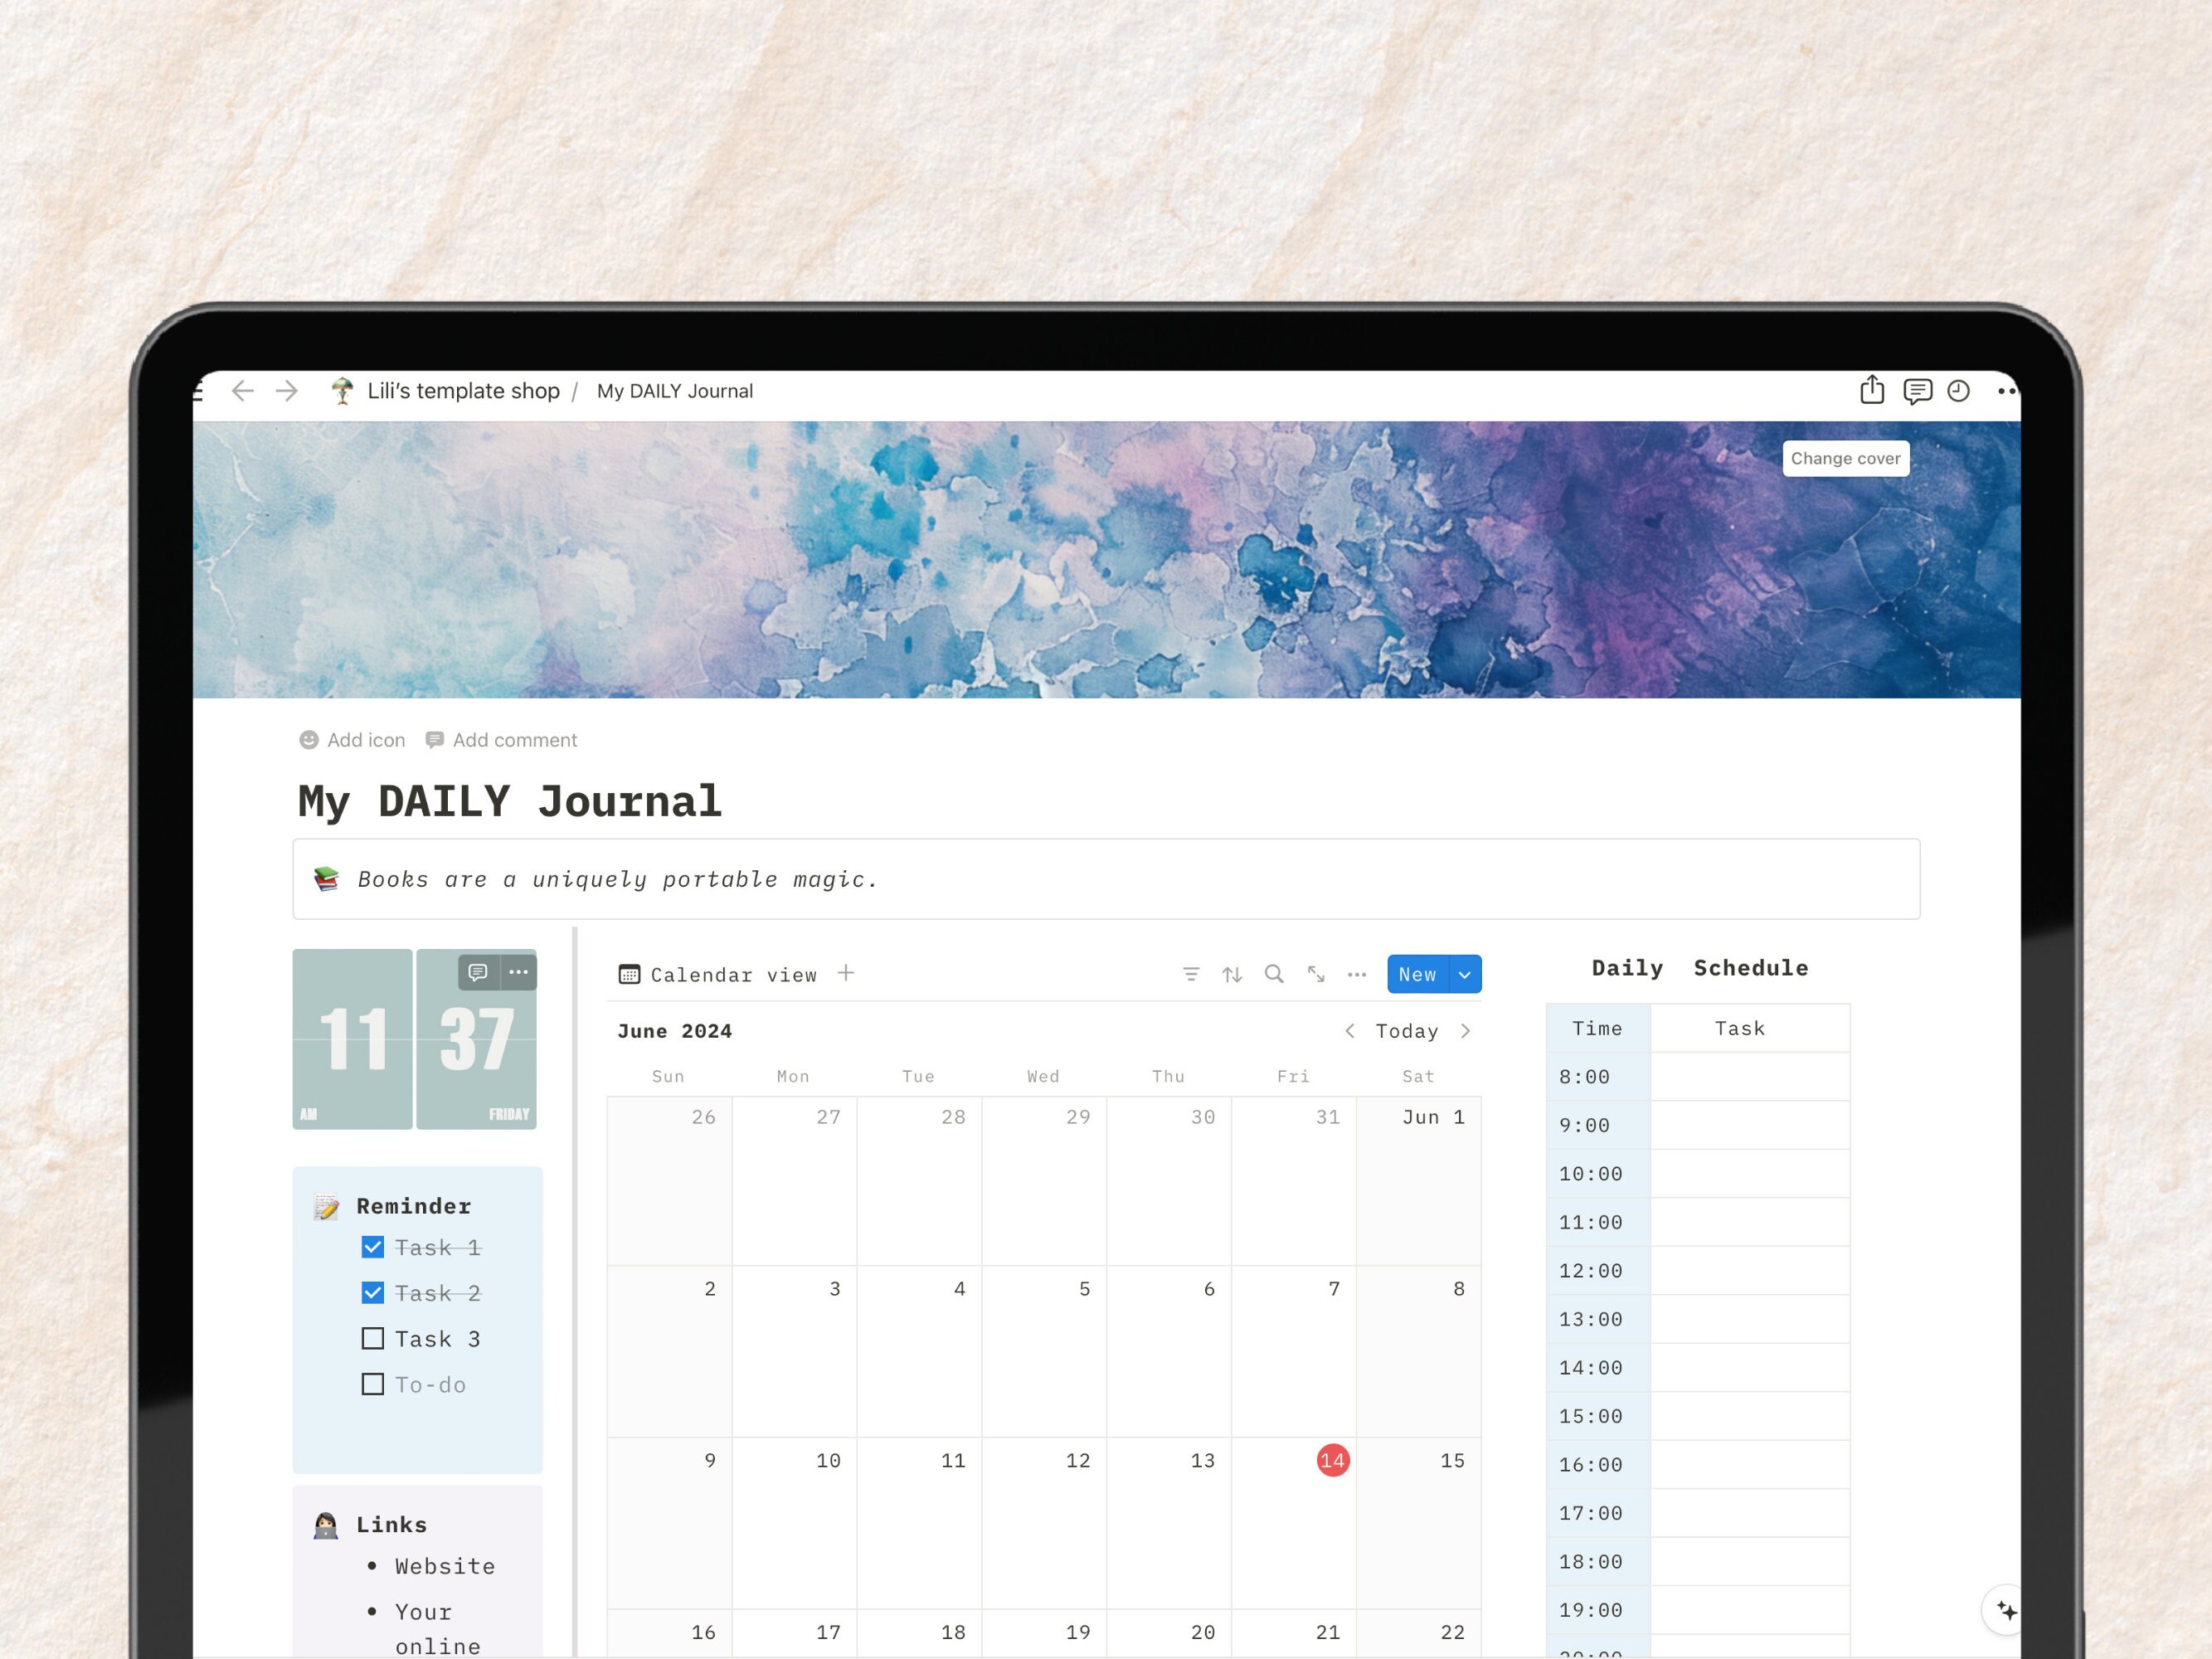
Task: Open page history clock icon
Action: pos(1958,391)
